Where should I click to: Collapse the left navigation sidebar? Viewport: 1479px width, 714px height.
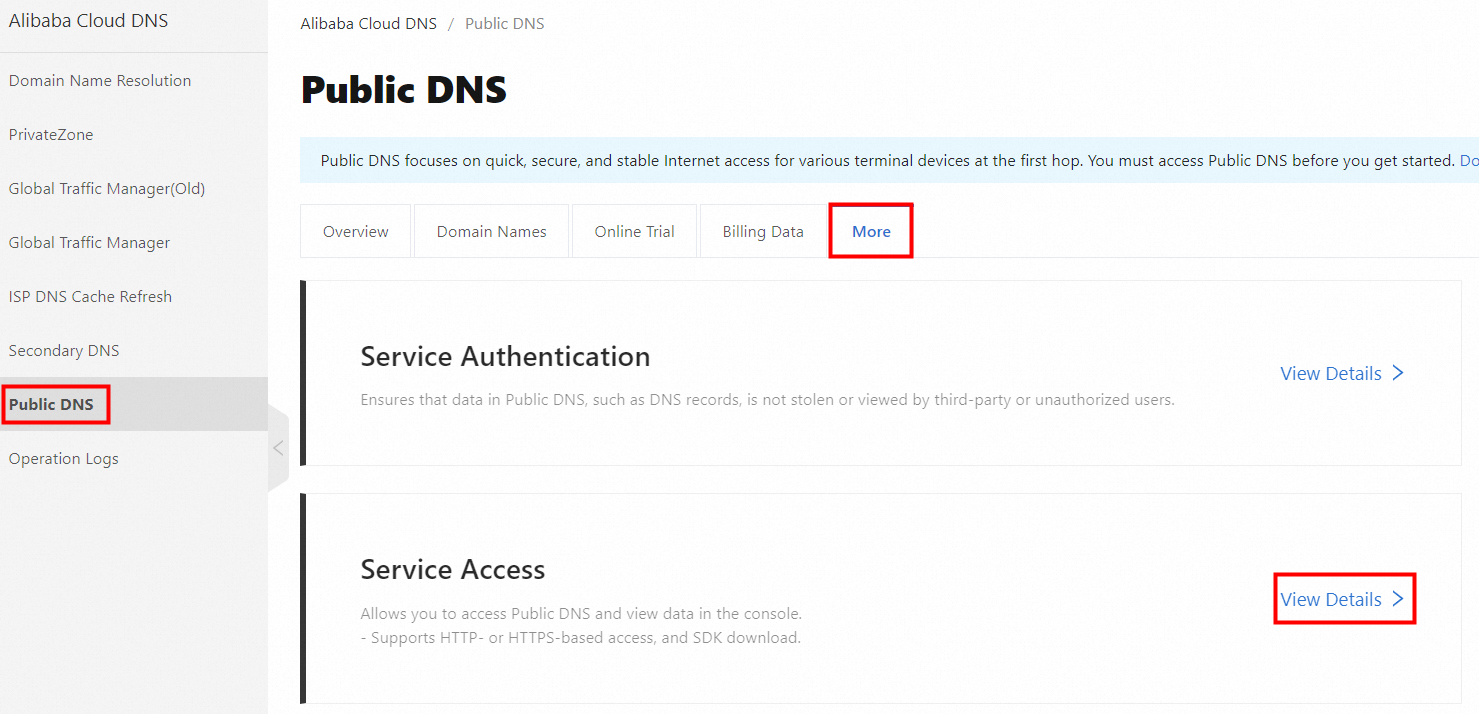(277, 448)
